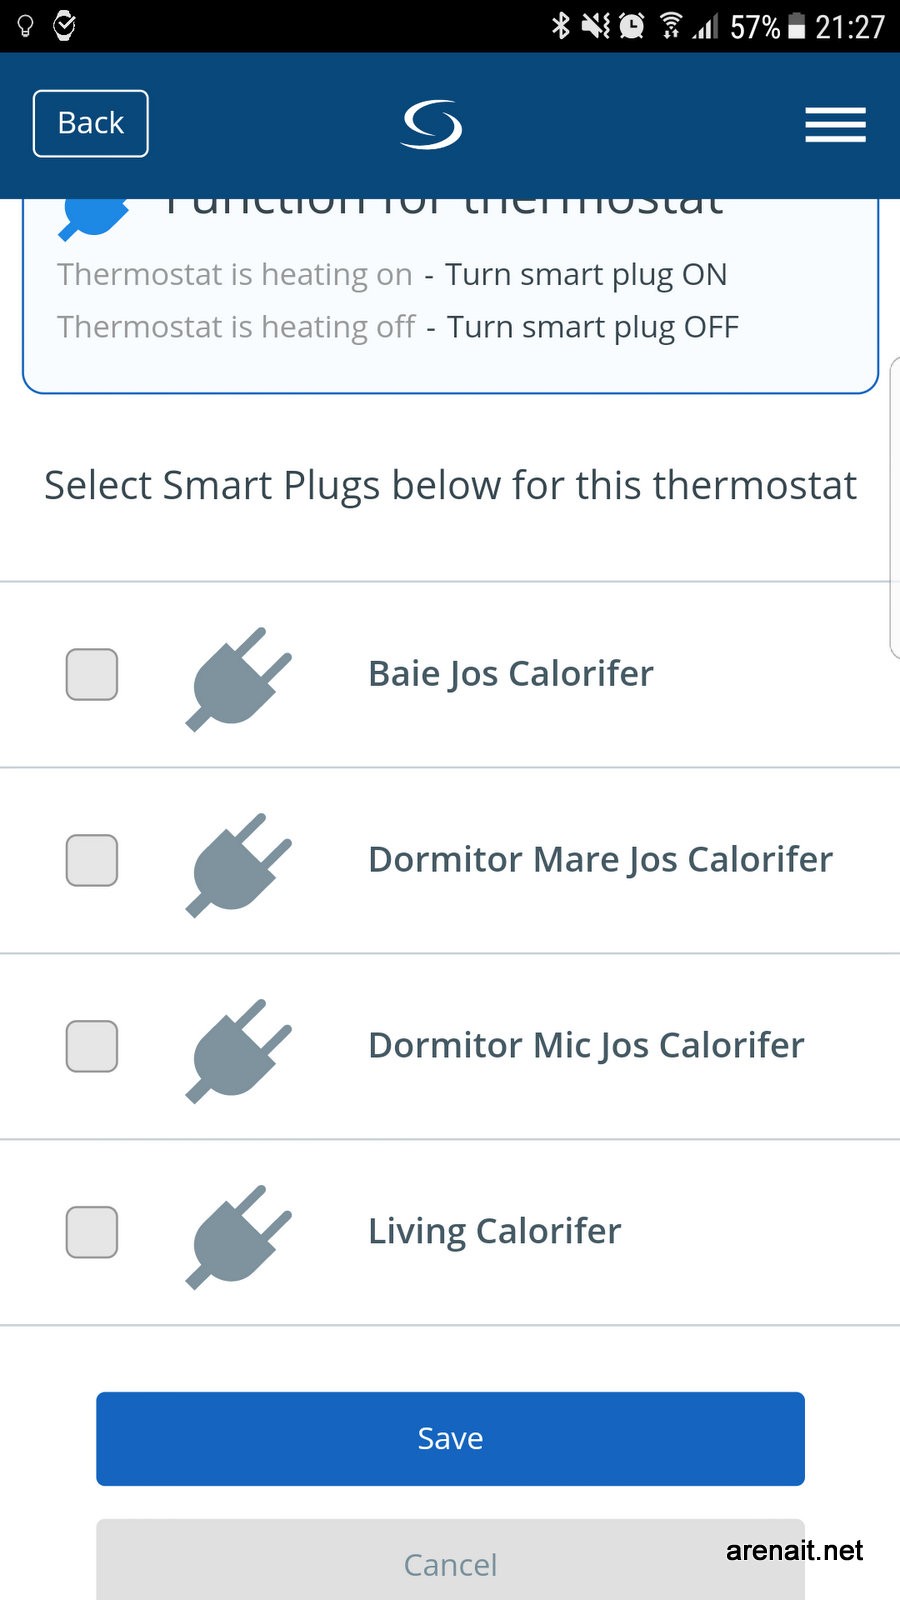Check the Baie Jos Calorifer checkbox

click(x=92, y=674)
